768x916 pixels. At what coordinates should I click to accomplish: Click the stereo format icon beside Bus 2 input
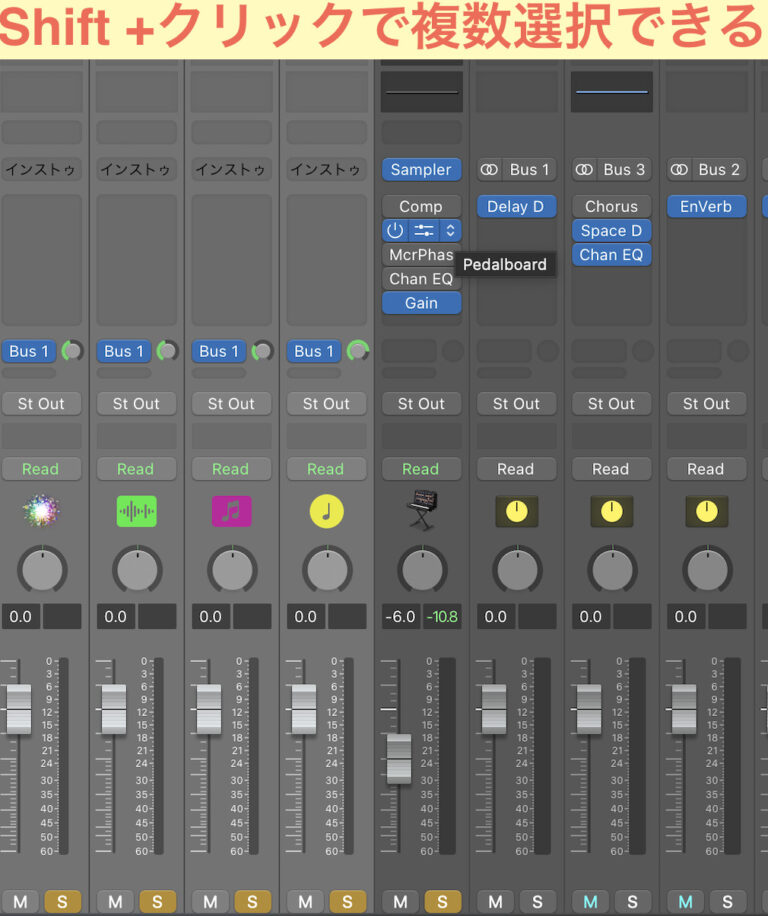click(x=679, y=169)
